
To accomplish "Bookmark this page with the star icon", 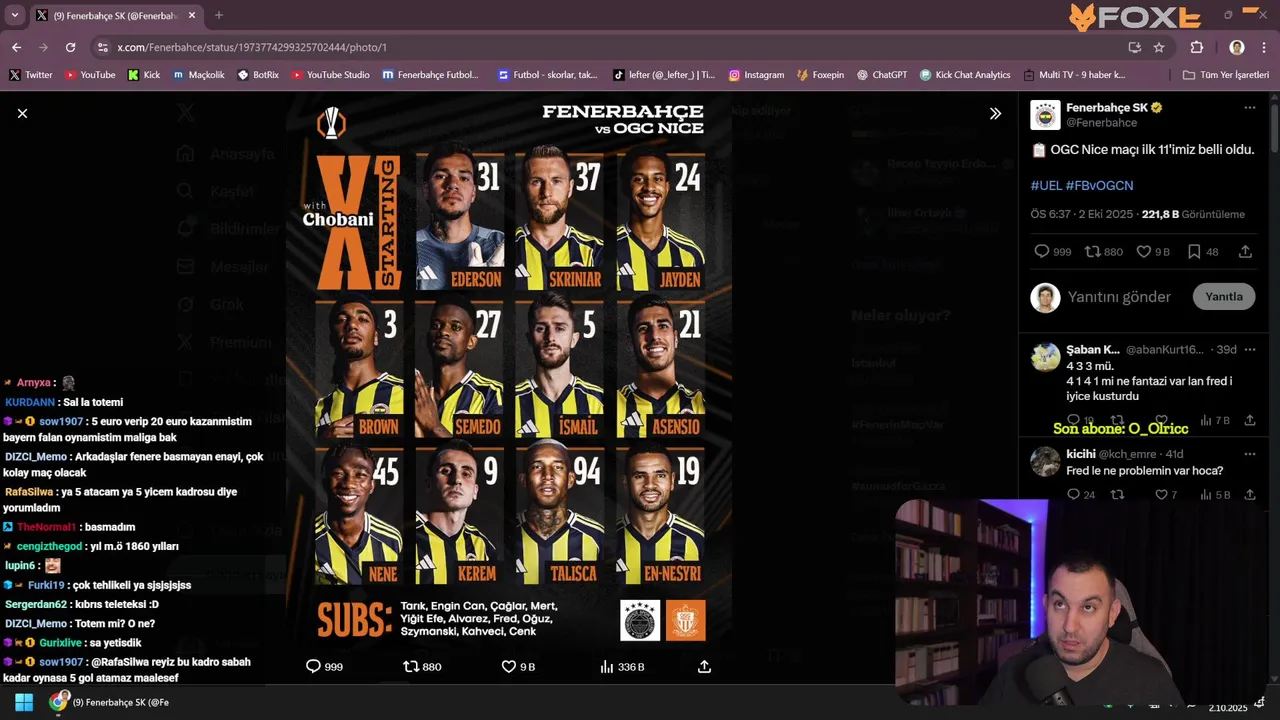I will (1159, 47).
